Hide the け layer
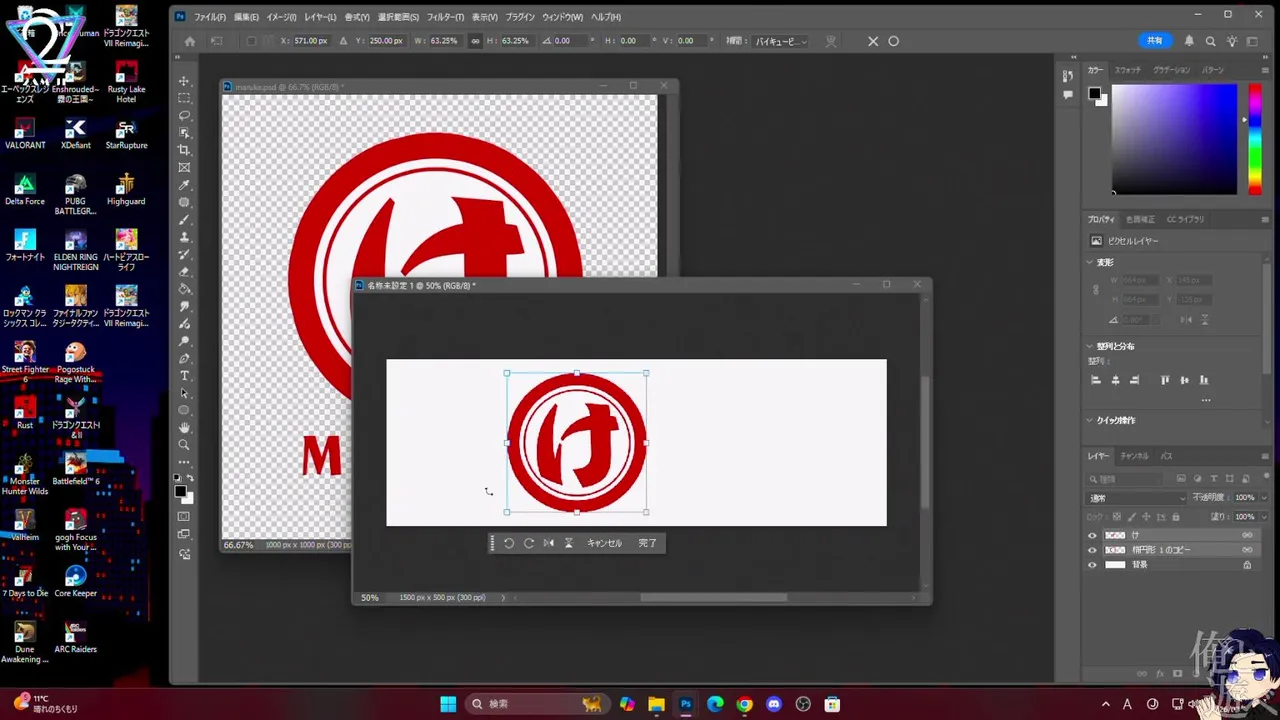The height and width of the screenshot is (720, 1280). (1092, 535)
